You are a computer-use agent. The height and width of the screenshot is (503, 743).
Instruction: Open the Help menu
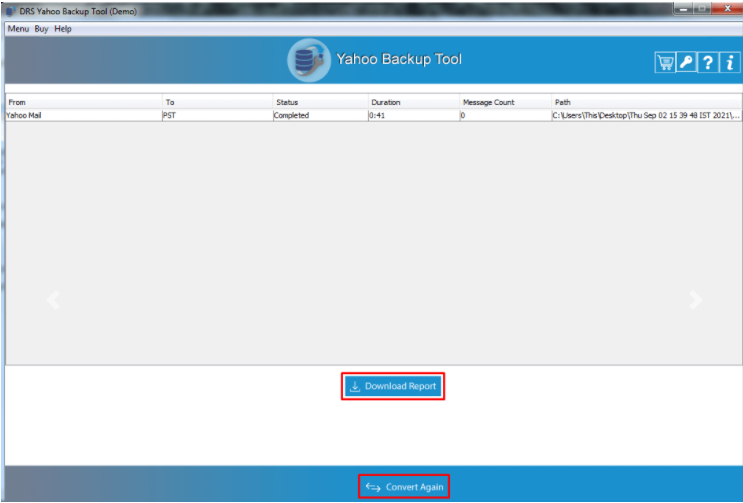pos(63,29)
